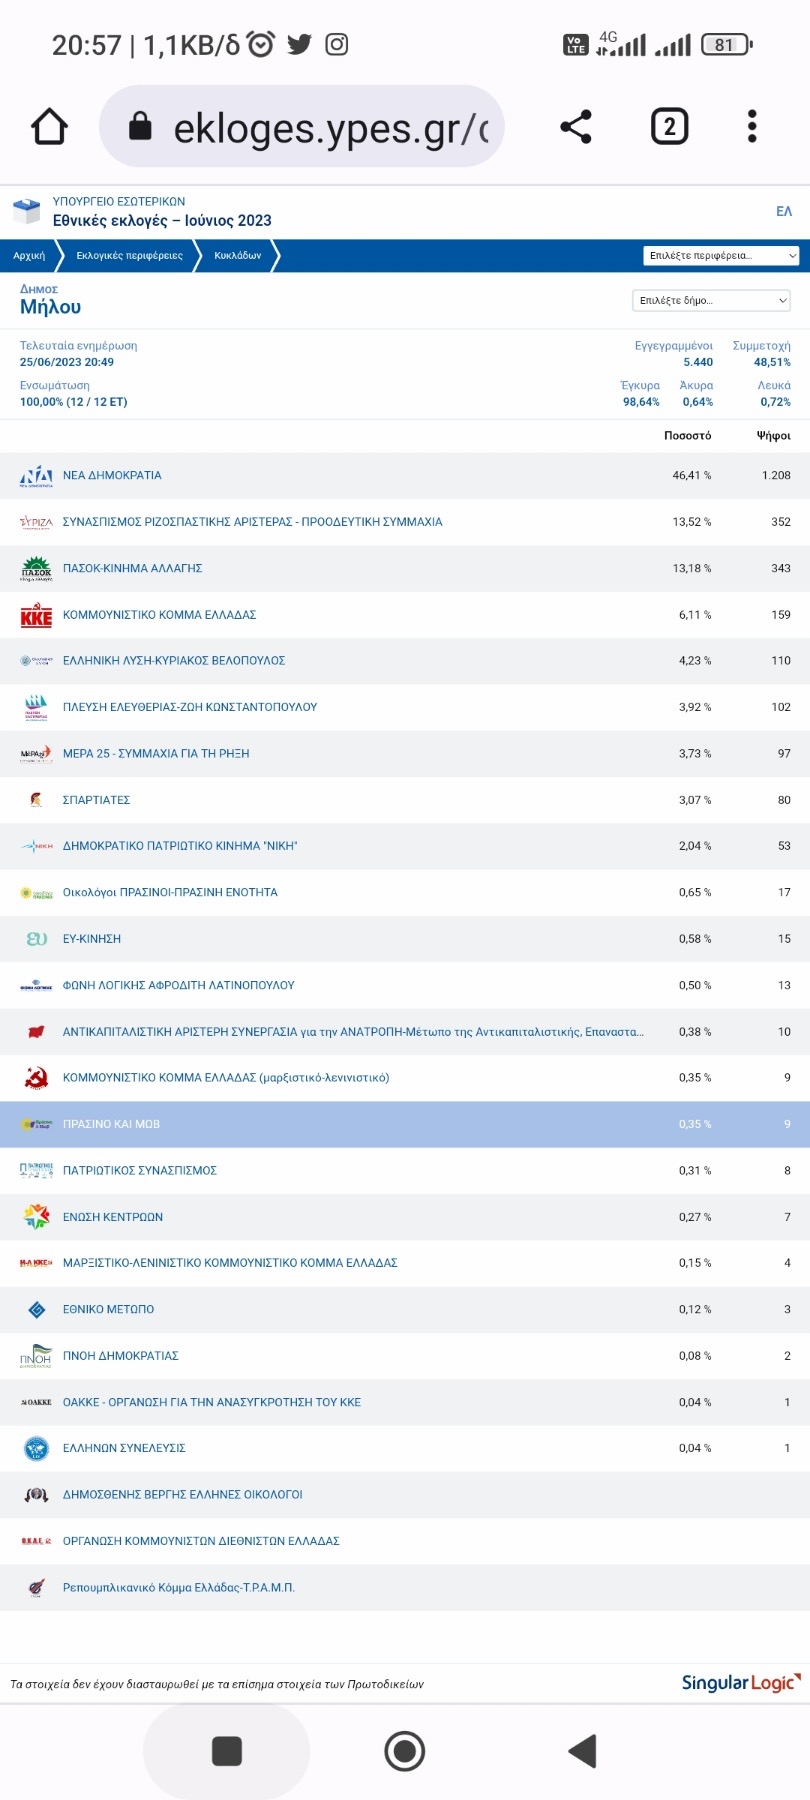Screen dimensions: 810x1800
Task: Select ΜΕΡΑ 25 - ΣΥΜΜΑΧΙΑ ΓΙΑ ΤΗ ΡΗΞΗ
Action: click(156, 754)
